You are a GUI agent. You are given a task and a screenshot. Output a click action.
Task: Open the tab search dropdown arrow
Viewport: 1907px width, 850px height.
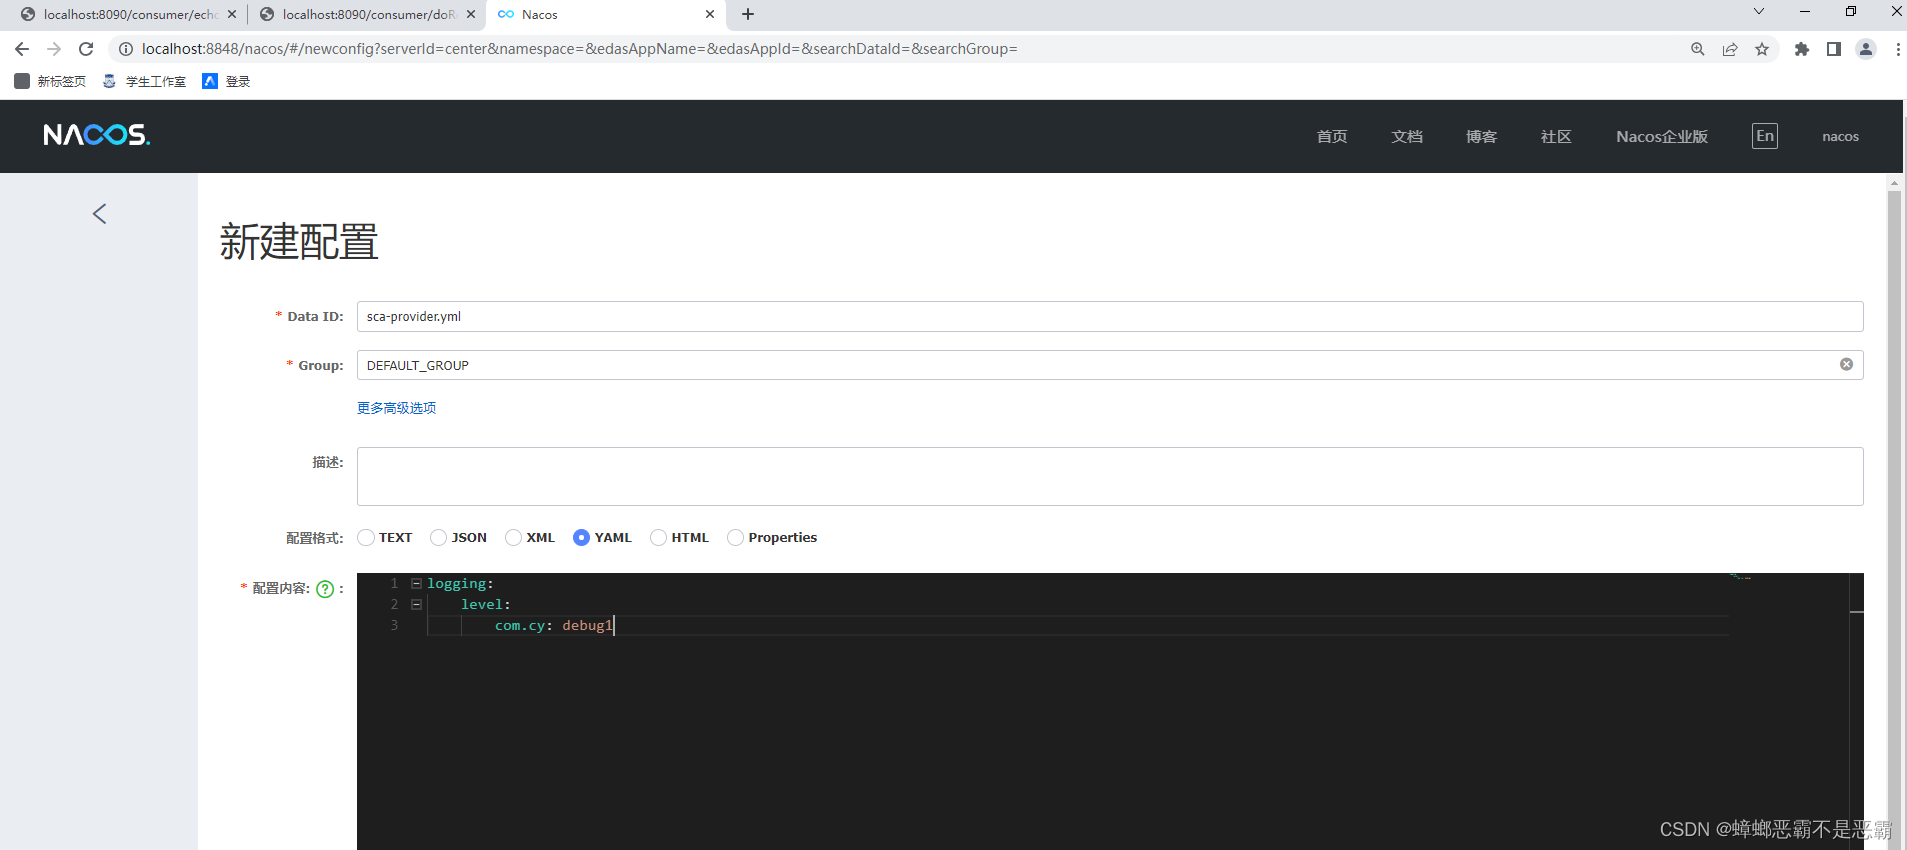tap(1759, 11)
